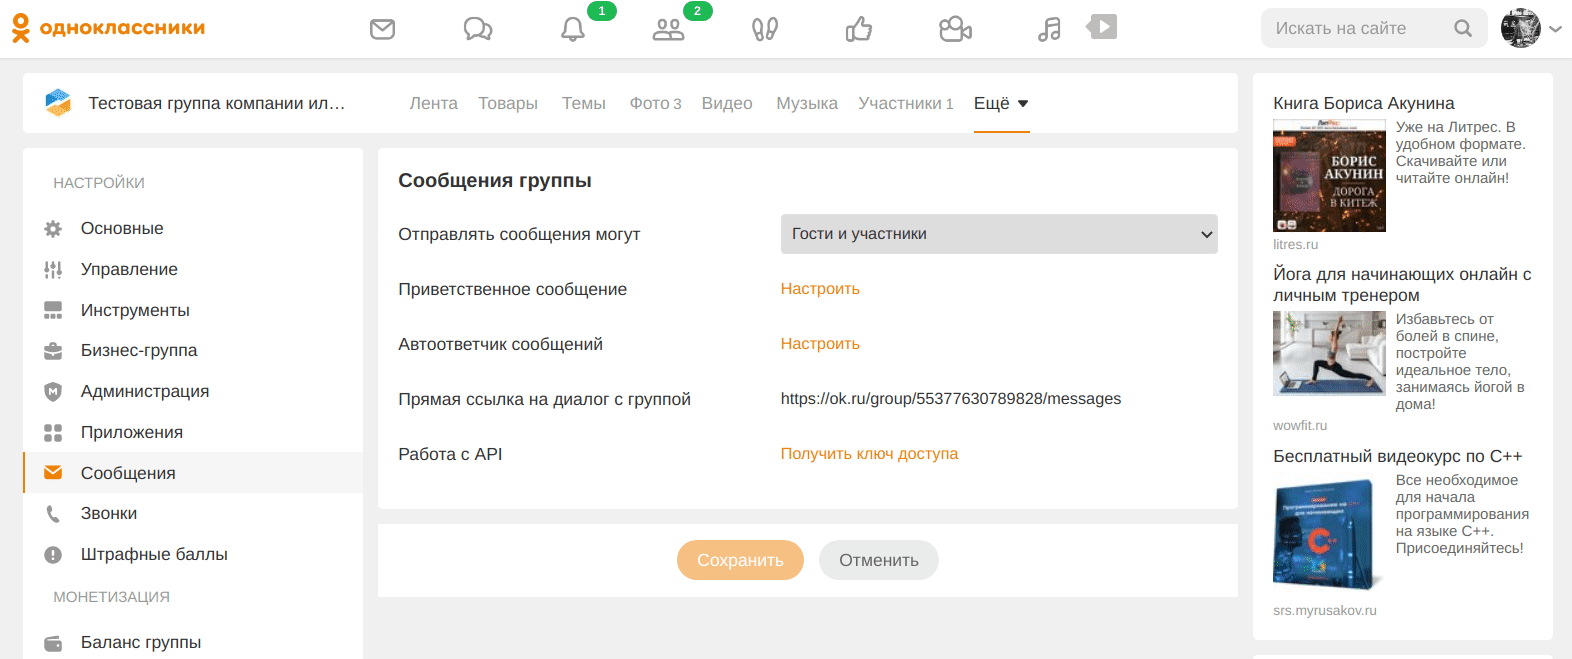1572x659 pixels.
Task: Open discussions chat bubbles icon
Action: (x=478, y=29)
